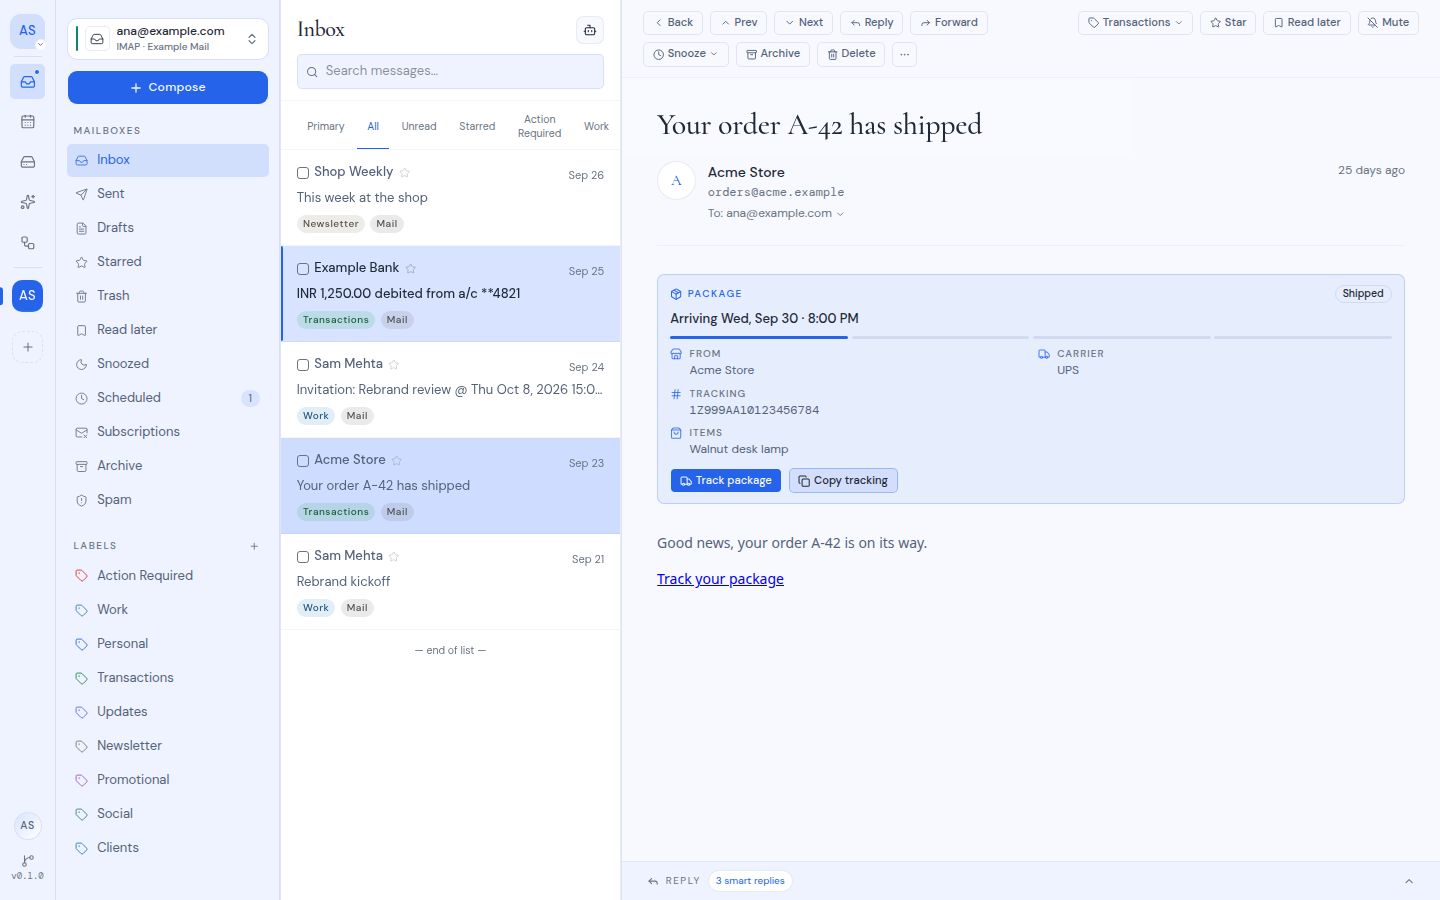Star the Shop Weekly message
The height and width of the screenshot is (900, 1440).
coord(405,173)
